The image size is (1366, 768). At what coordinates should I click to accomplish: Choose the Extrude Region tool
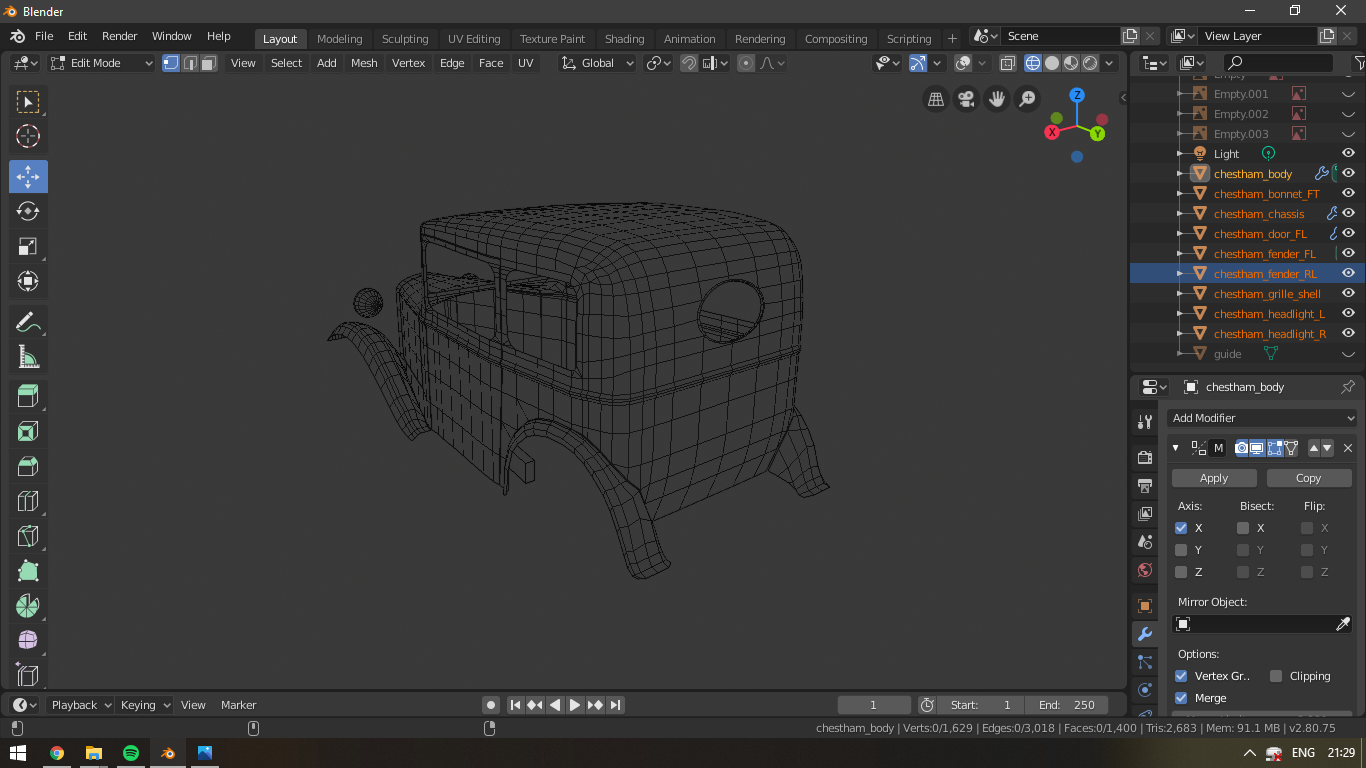coord(28,396)
